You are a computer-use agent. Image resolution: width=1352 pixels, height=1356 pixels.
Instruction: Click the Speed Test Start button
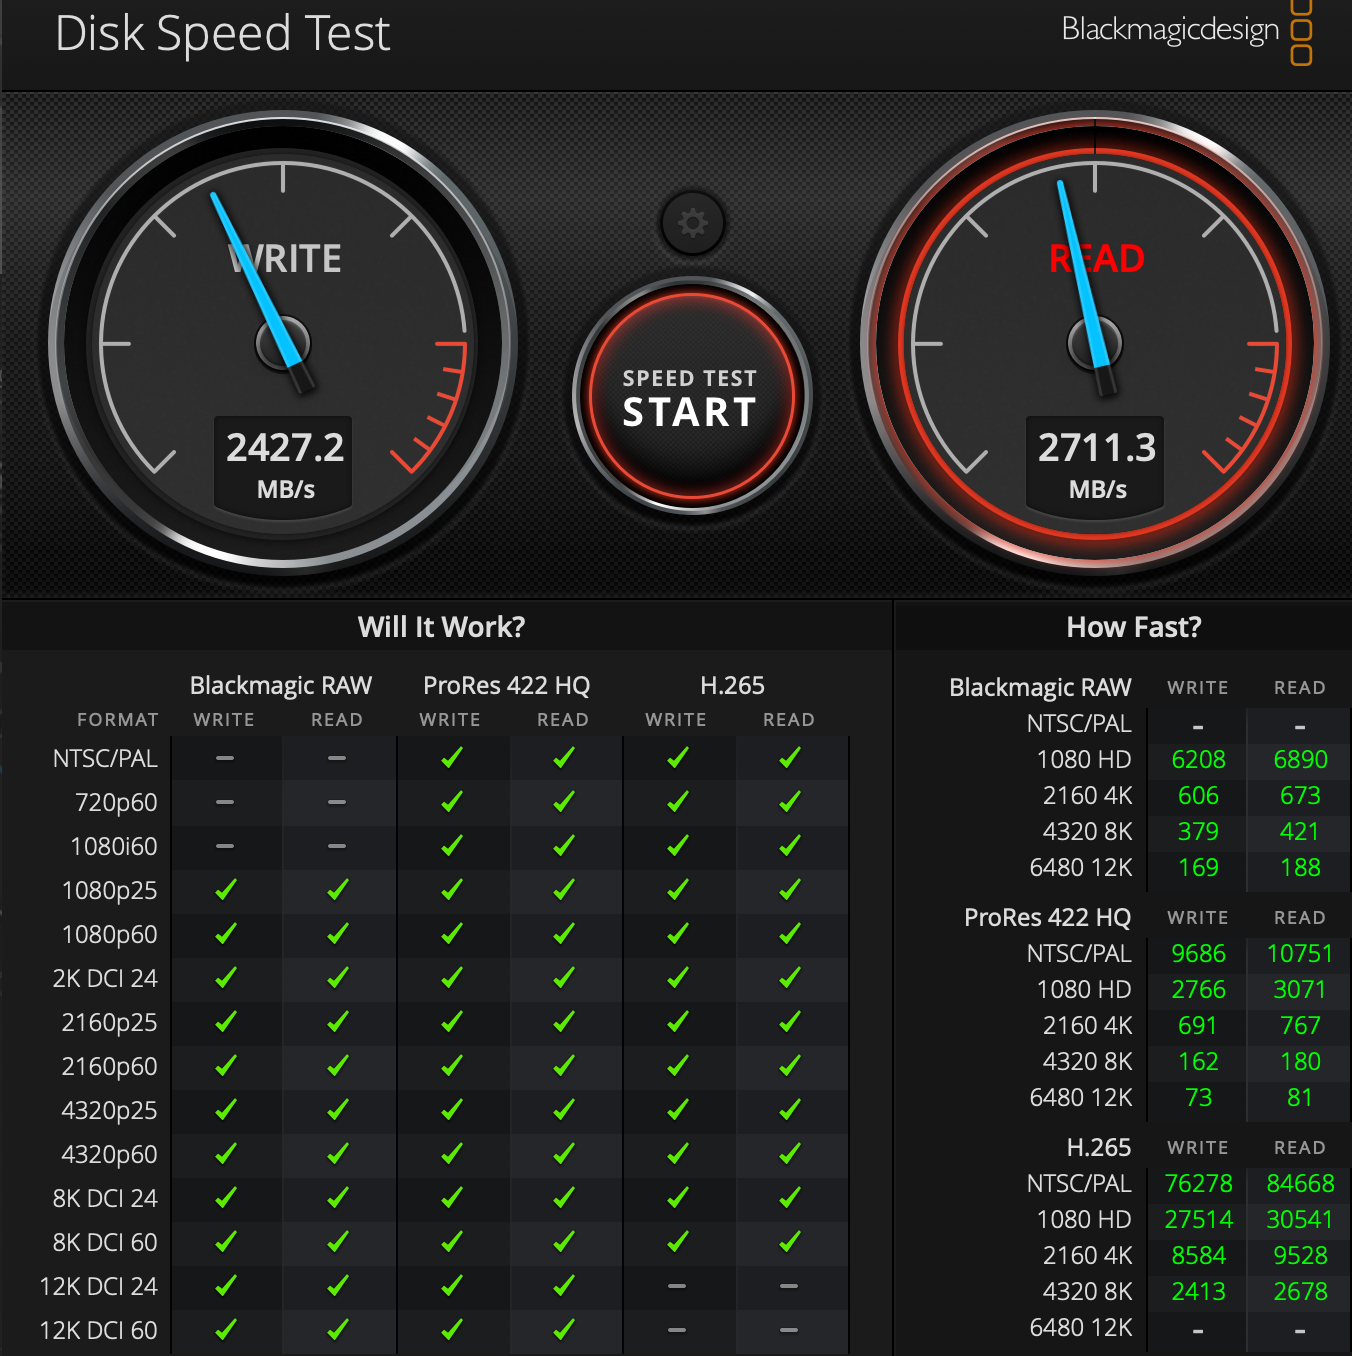click(x=692, y=397)
